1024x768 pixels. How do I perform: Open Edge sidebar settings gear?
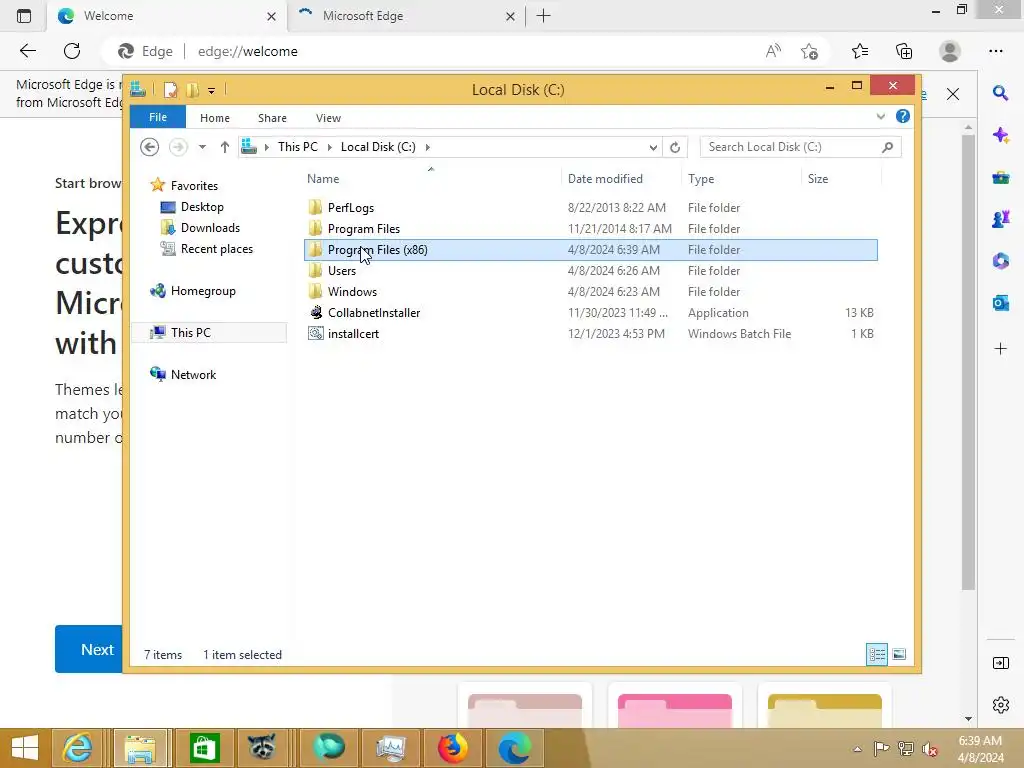1000,705
